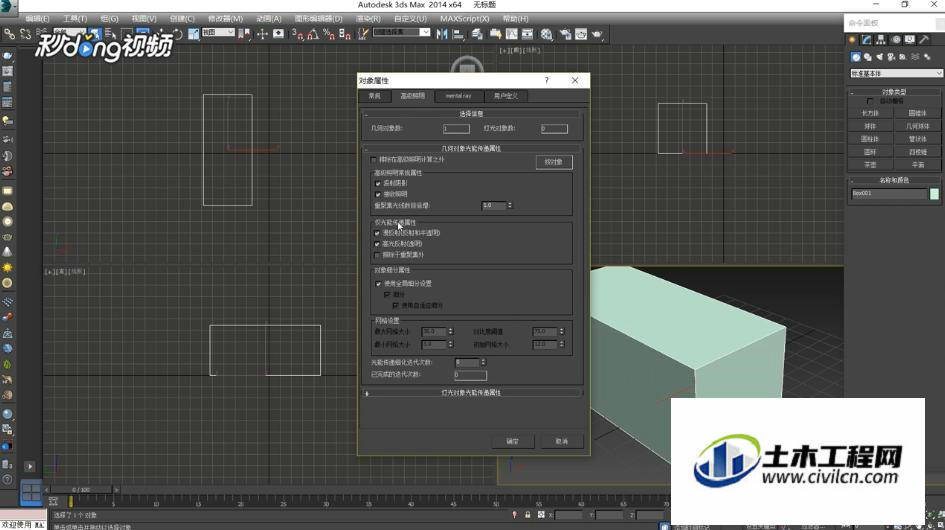945x530 pixels.
Task: Switch to the Utilities command panel tab
Action: point(924,40)
